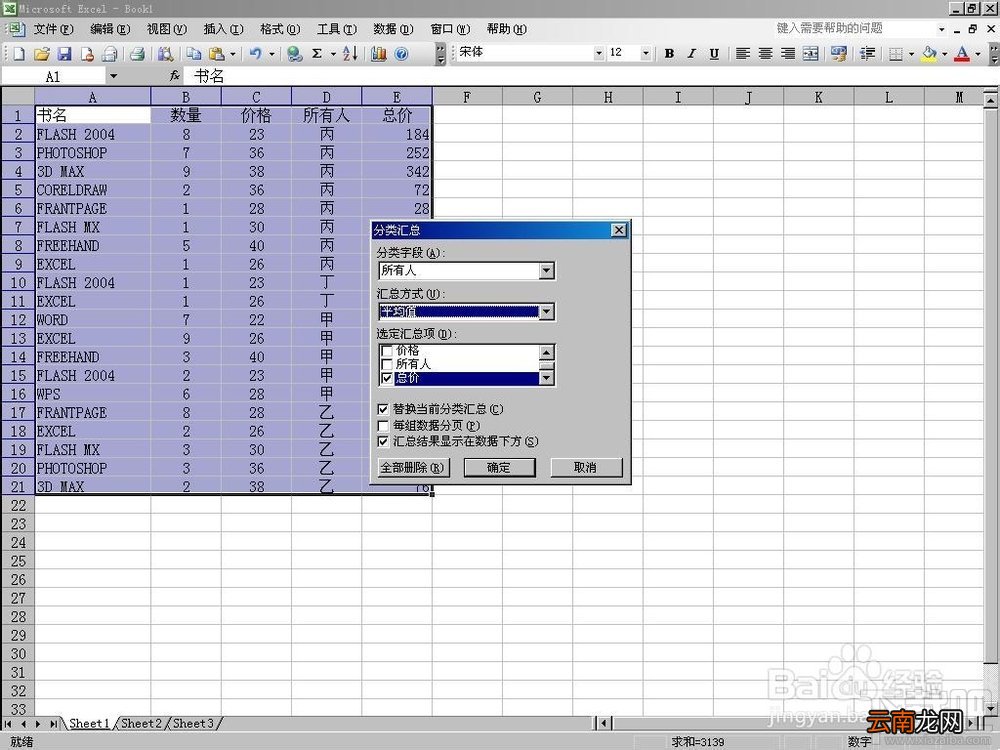1000x750 pixels.
Task: Open the Borders dropdown arrow
Action: coord(911,54)
